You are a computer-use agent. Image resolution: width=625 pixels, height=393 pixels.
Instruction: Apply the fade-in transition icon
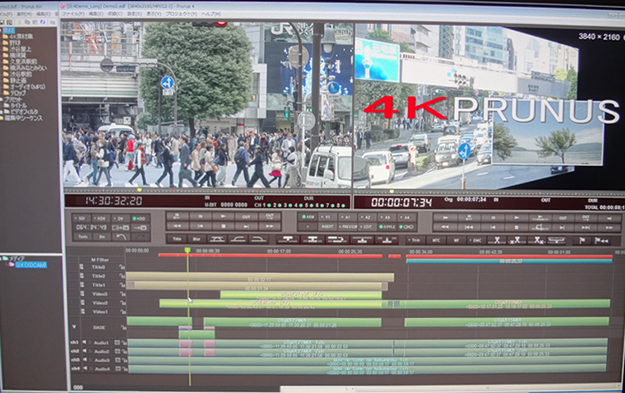[238, 239]
